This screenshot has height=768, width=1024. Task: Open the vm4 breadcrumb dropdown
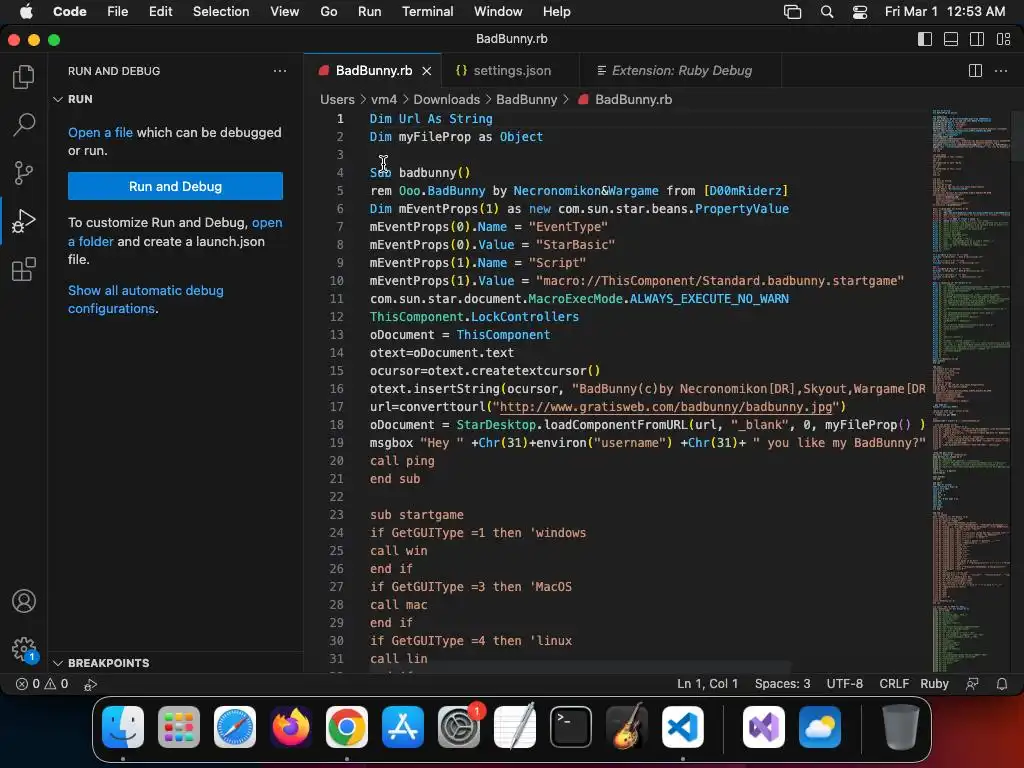pos(384,99)
